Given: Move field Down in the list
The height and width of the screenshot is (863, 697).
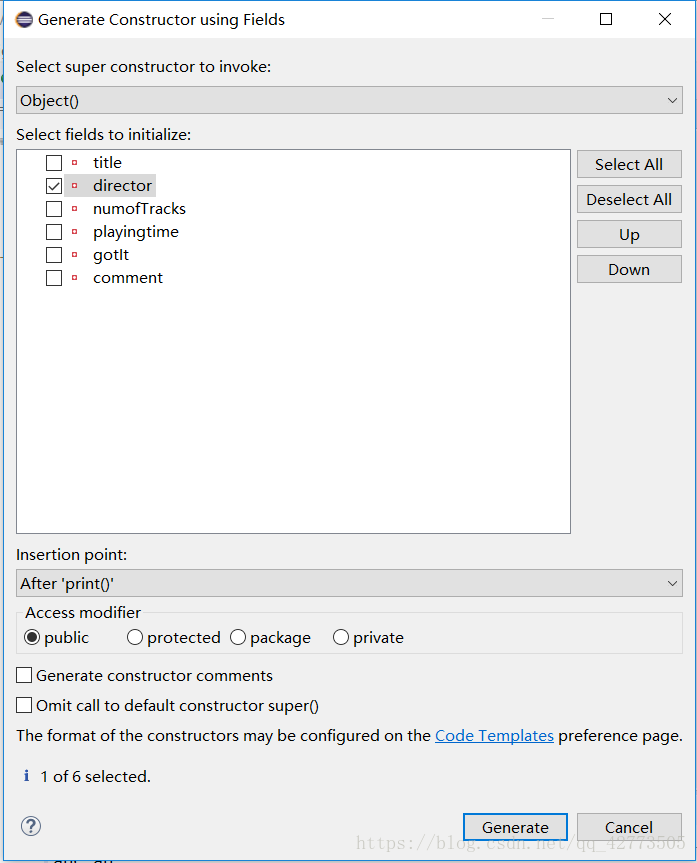Looking at the screenshot, I should tap(629, 269).
